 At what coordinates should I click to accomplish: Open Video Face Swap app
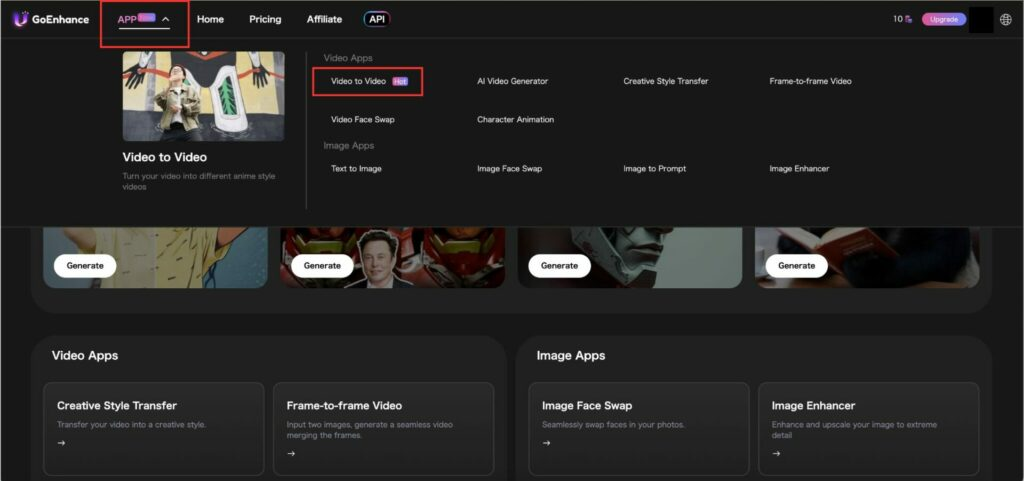click(x=362, y=119)
